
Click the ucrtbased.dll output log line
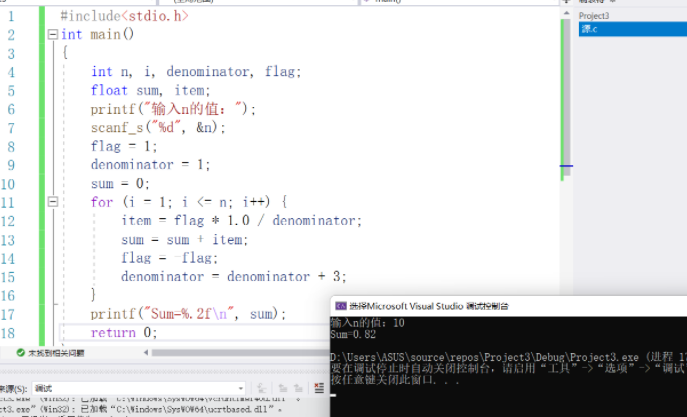click(x=140, y=410)
